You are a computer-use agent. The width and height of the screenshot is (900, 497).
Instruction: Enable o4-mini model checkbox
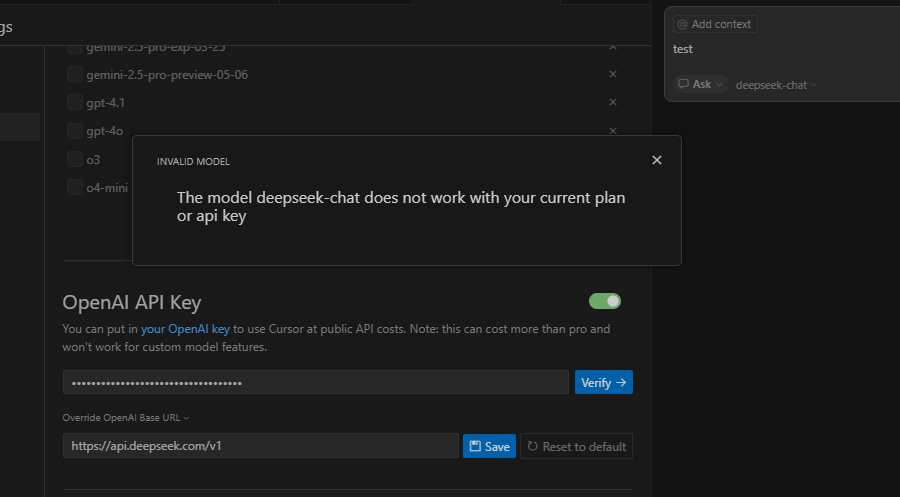point(75,187)
